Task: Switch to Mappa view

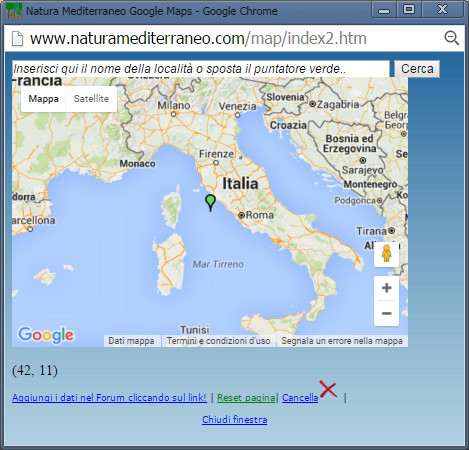Action: 43,99
